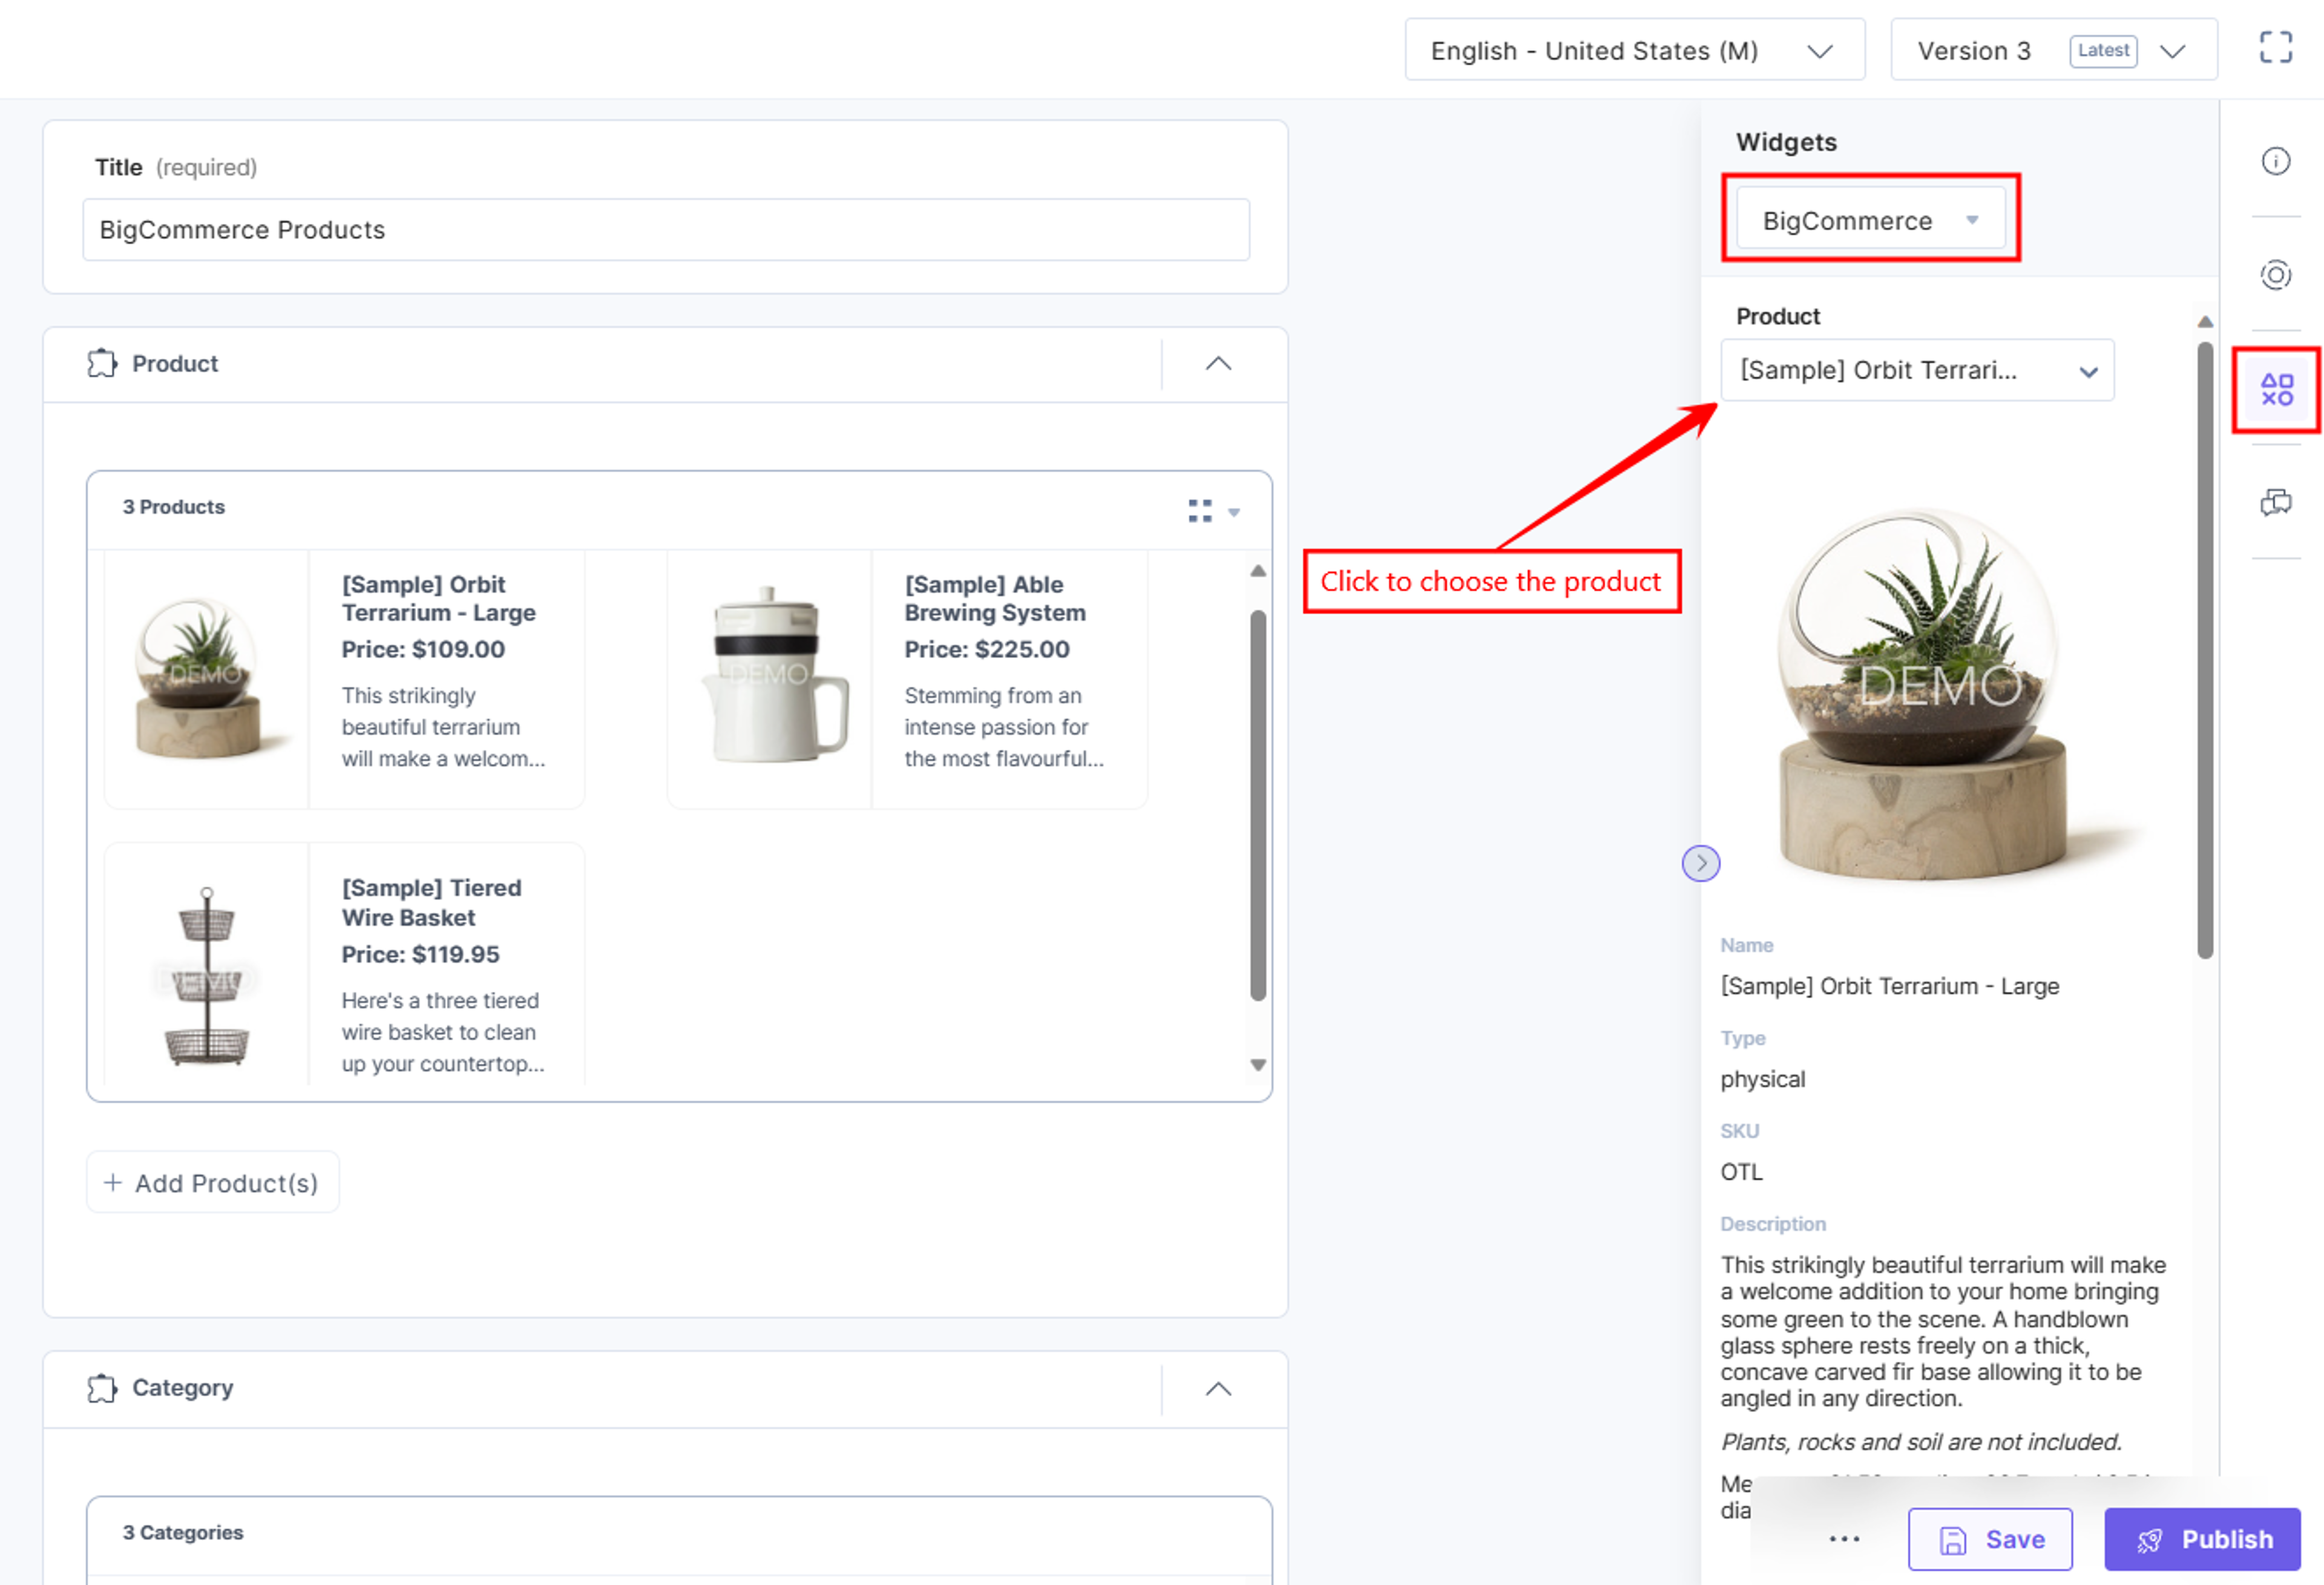Click the puzzle icon next to the Product section

pos(102,363)
